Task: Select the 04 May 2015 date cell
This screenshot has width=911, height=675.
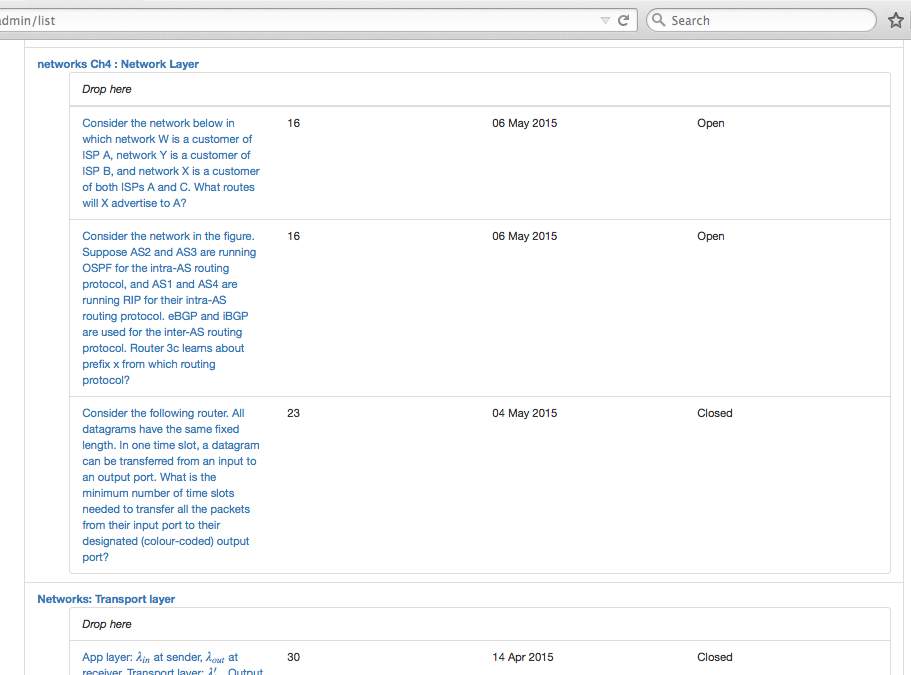Action: pos(525,413)
